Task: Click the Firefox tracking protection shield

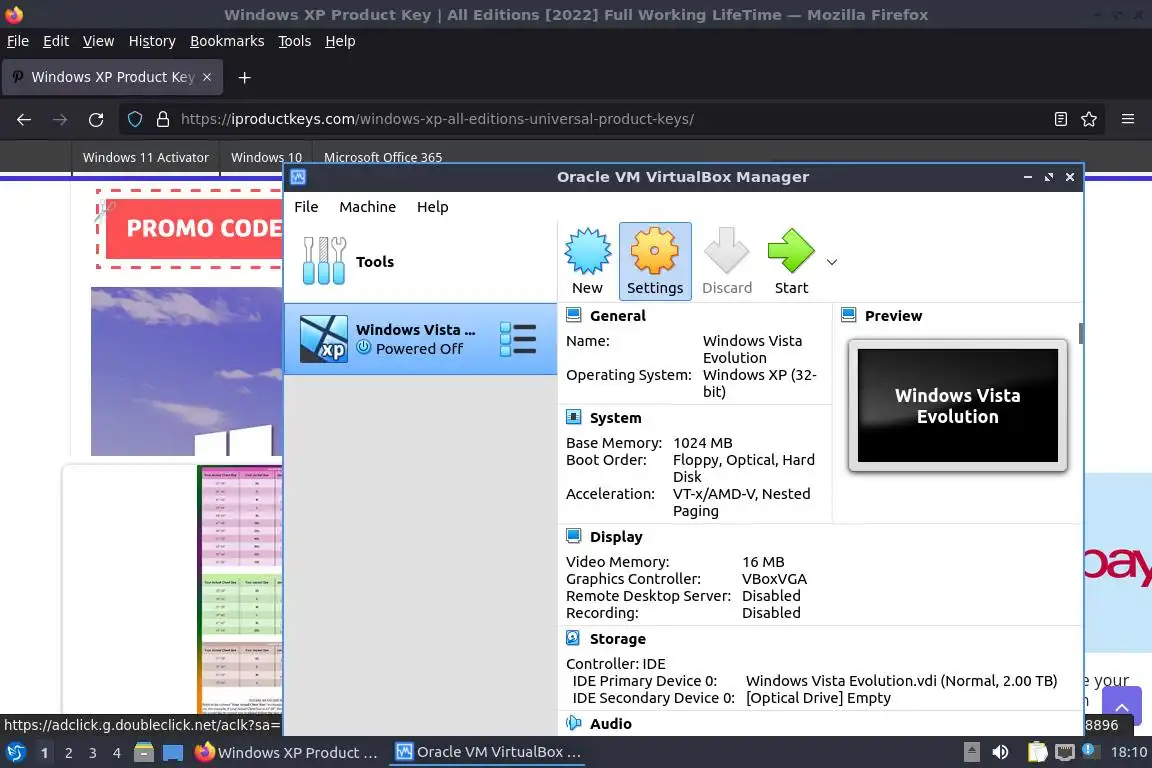Action: point(135,119)
